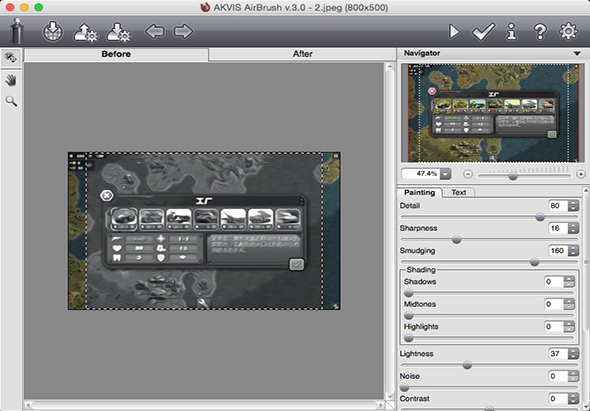Click the 47.4% zoom field
The height and width of the screenshot is (411, 590).
pos(421,174)
